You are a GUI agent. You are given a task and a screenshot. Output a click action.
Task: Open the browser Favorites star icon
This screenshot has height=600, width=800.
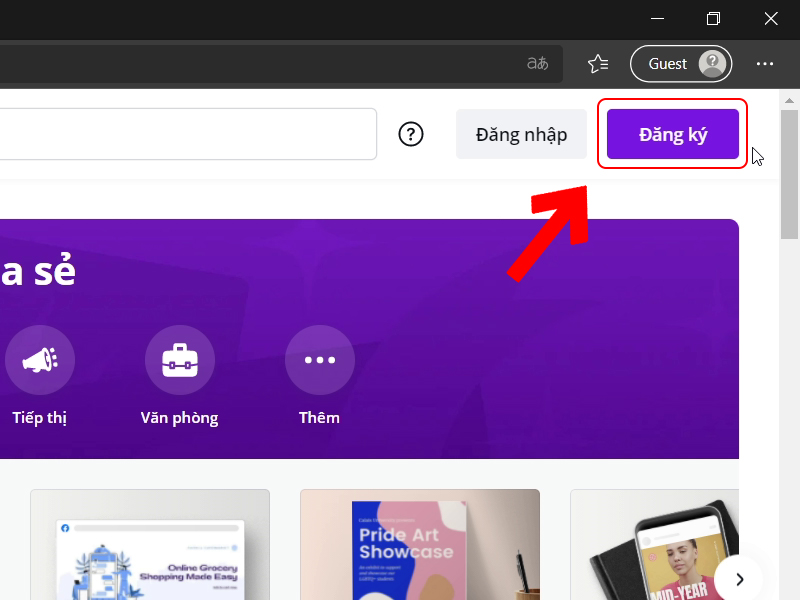(598, 64)
